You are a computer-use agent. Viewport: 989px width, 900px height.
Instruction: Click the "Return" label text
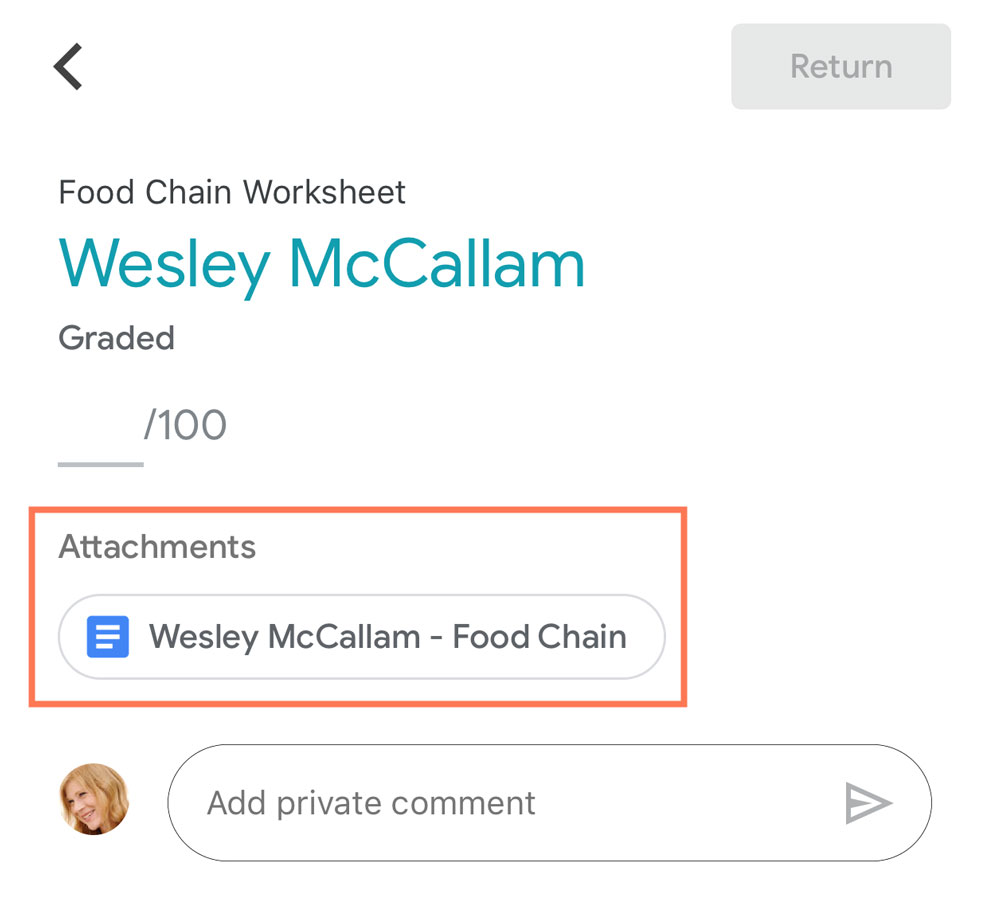tap(841, 67)
